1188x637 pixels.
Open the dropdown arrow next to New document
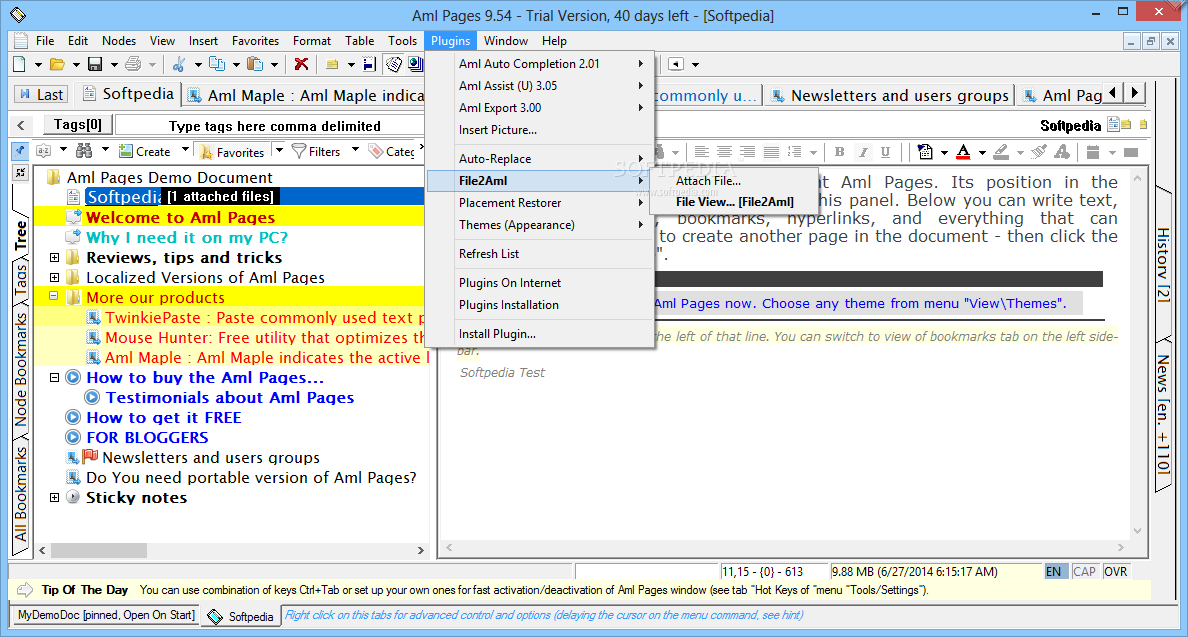point(38,65)
